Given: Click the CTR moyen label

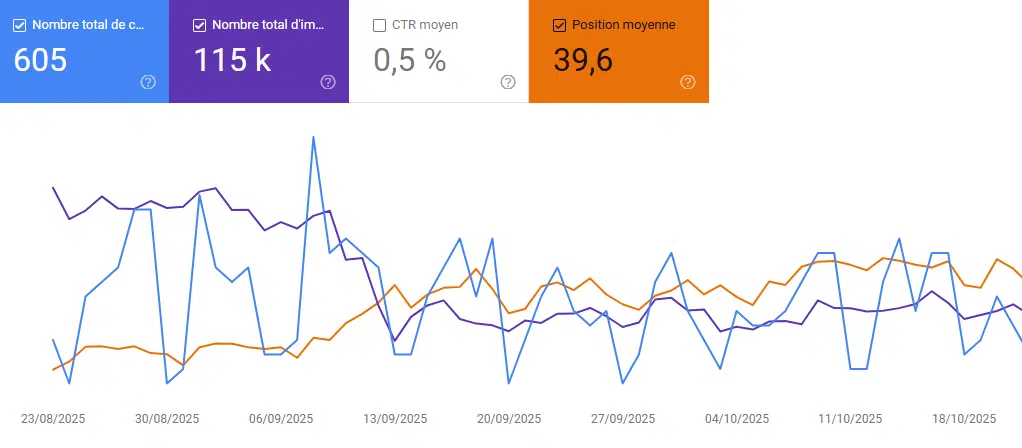Looking at the screenshot, I should pyautogui.click(x=425, y=25).
